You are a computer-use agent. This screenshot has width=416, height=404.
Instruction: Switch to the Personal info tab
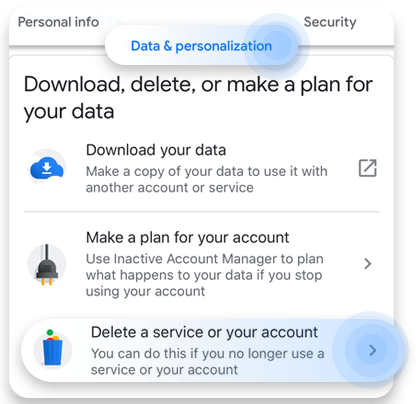[x=58, y=22]
